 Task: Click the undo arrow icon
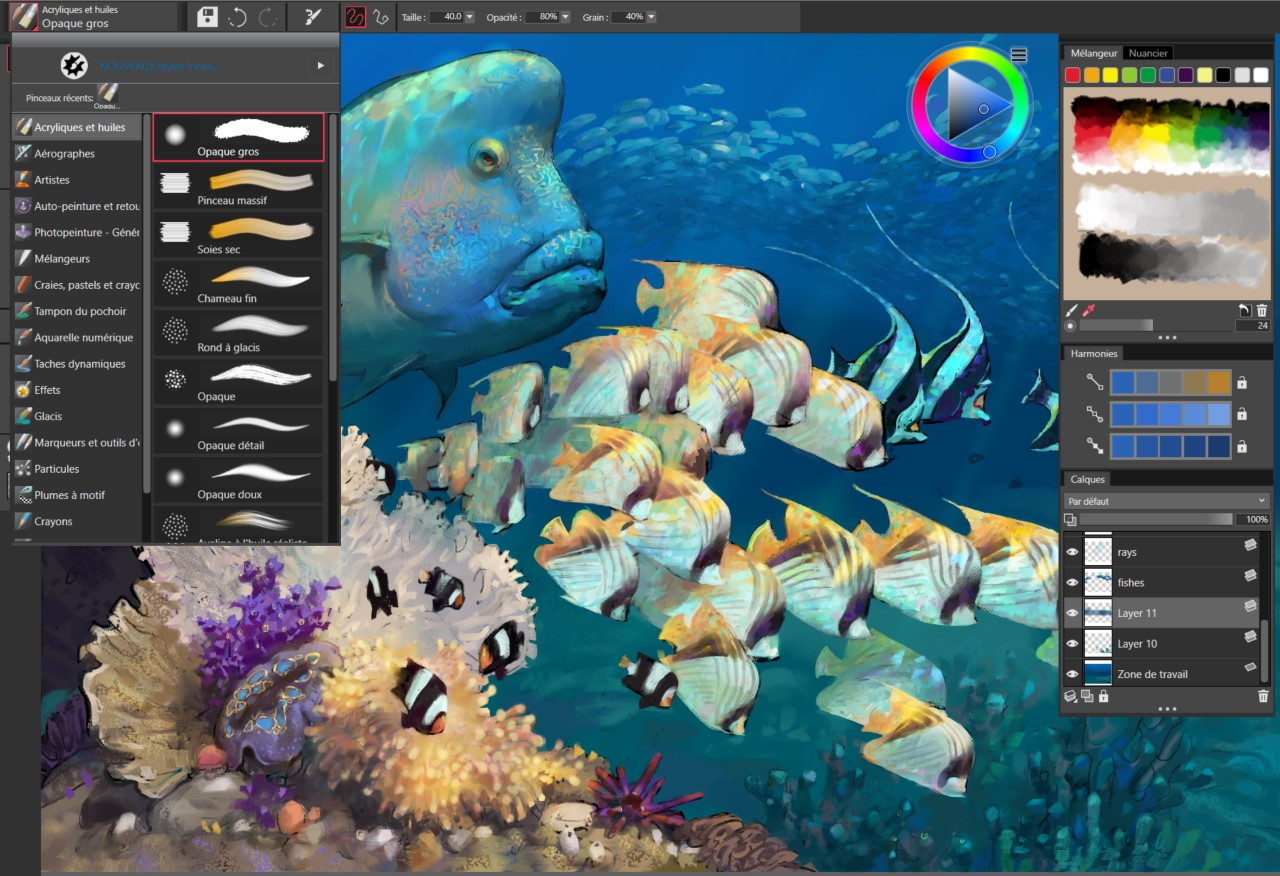pos(237,17)
